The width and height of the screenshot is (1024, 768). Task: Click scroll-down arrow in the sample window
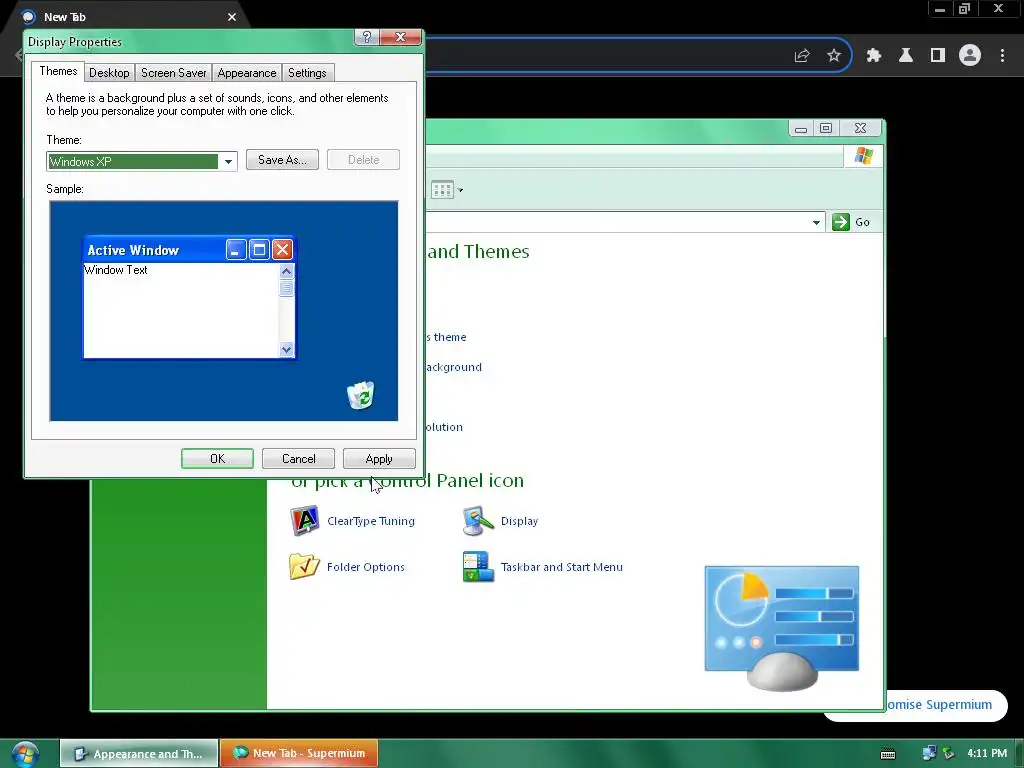286,349
